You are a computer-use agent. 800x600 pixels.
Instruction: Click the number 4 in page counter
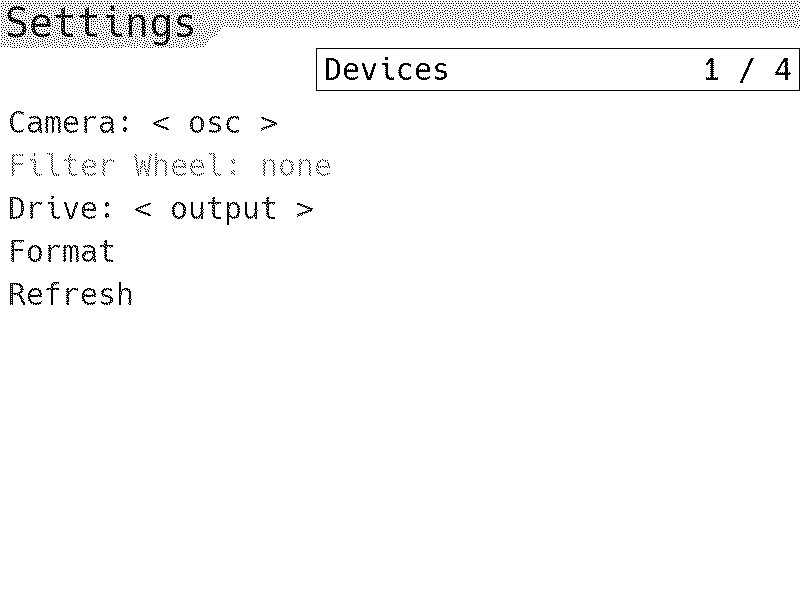pos(783,69)
